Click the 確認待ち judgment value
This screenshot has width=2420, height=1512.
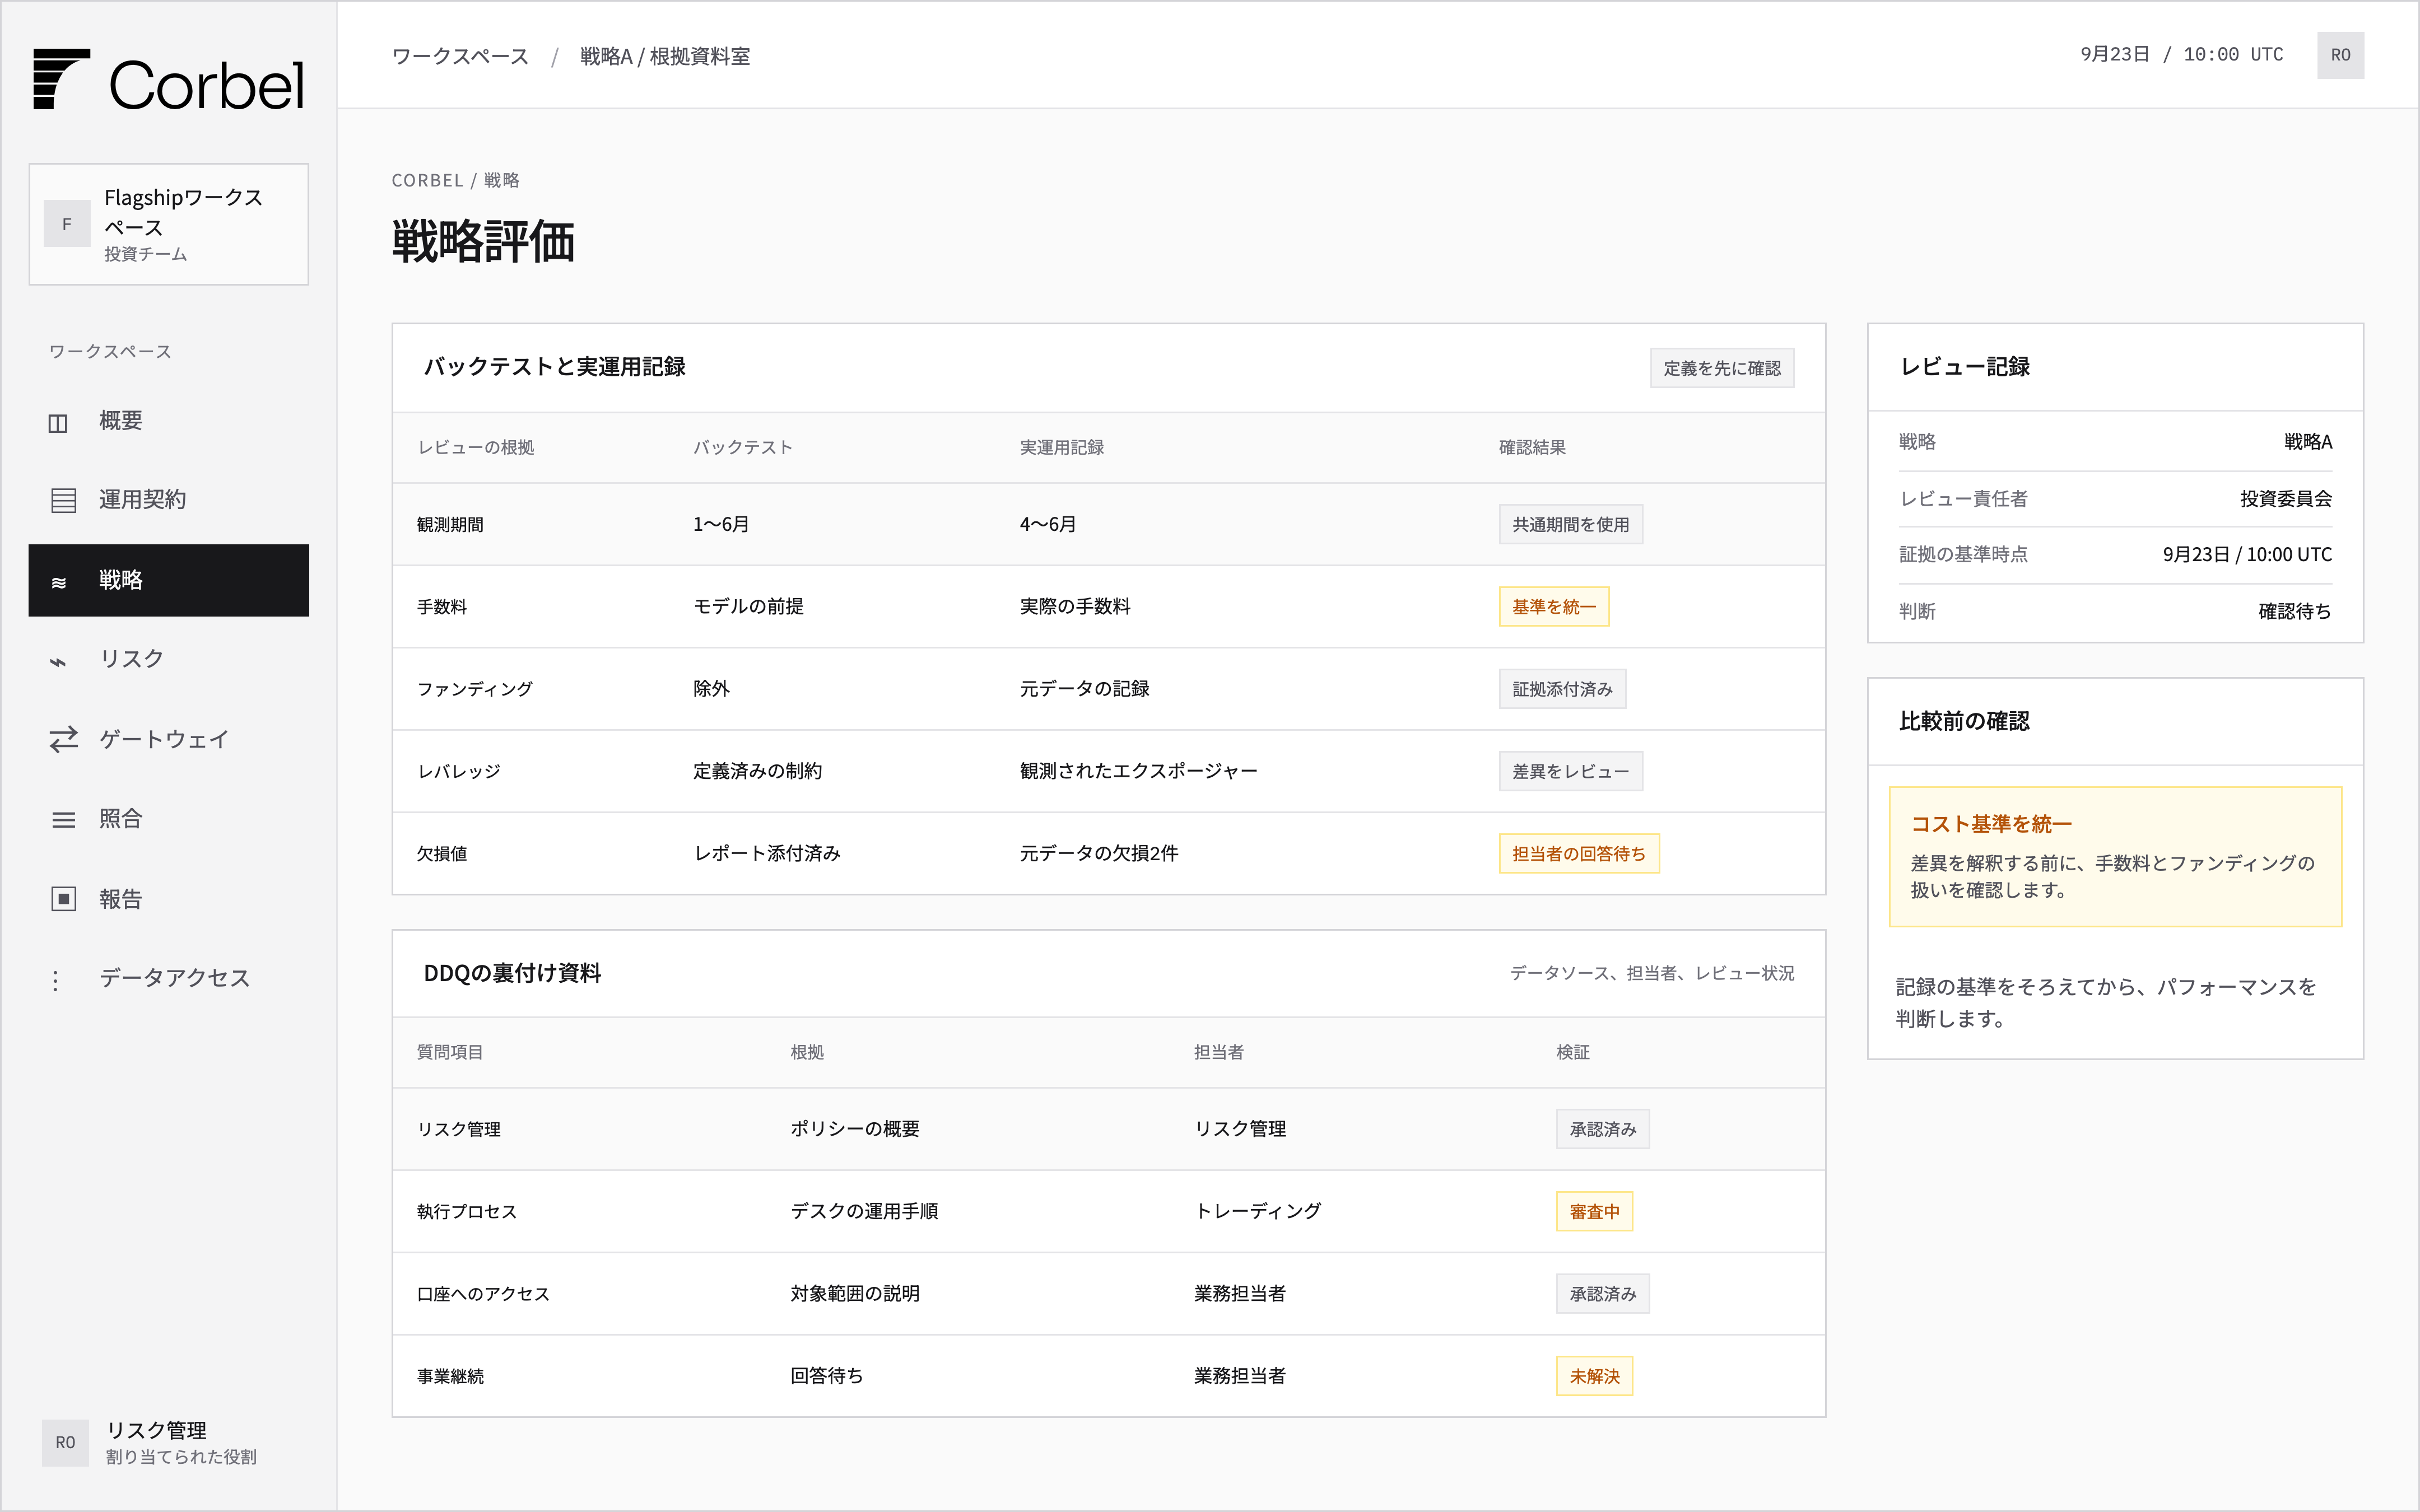2294,611
